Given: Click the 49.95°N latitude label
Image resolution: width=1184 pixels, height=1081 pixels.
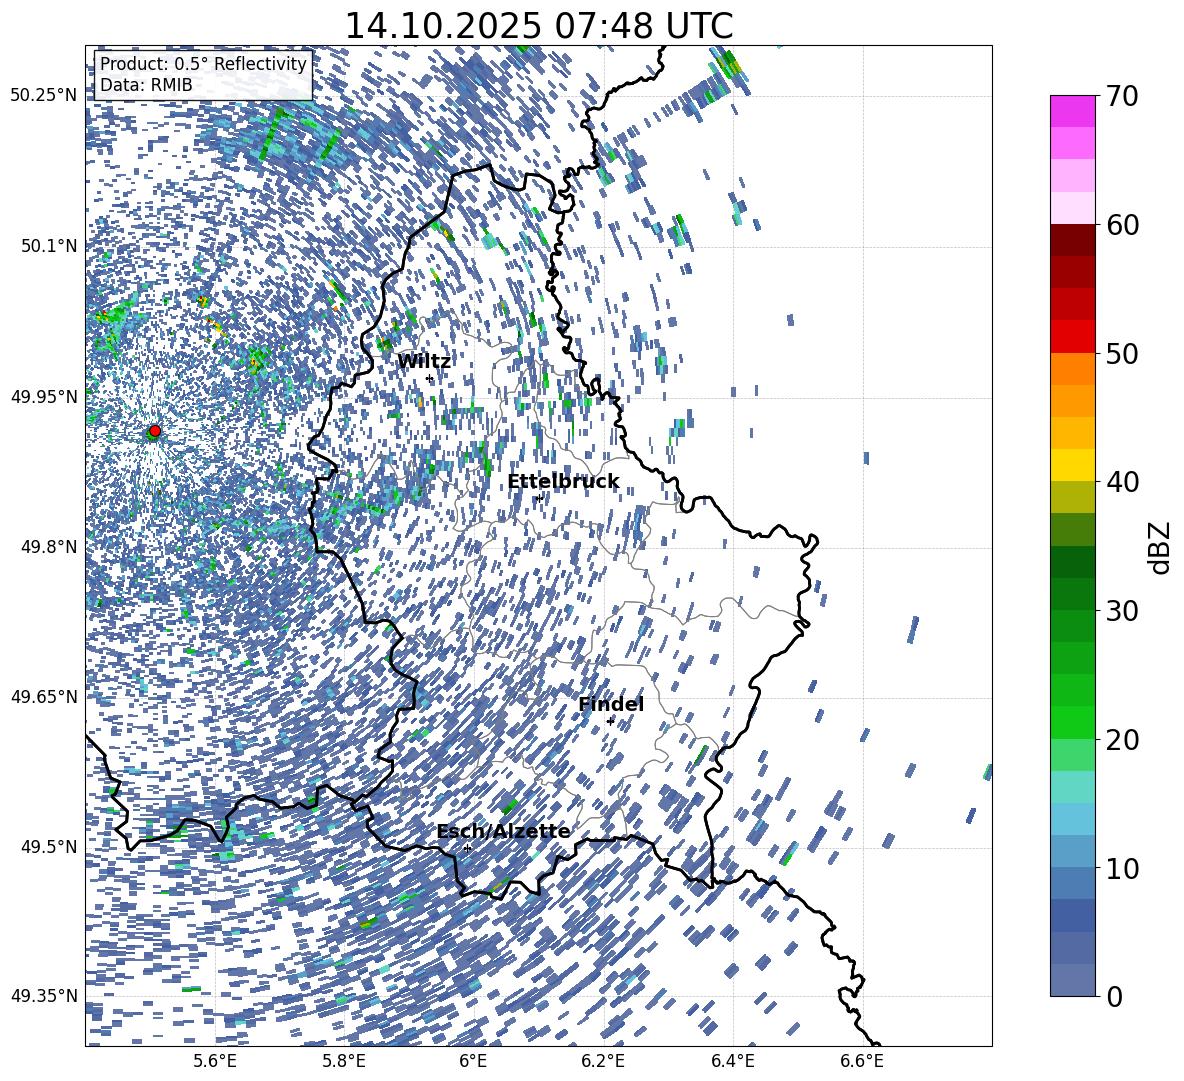Looking at the screenshot, I should coord(44,396).
